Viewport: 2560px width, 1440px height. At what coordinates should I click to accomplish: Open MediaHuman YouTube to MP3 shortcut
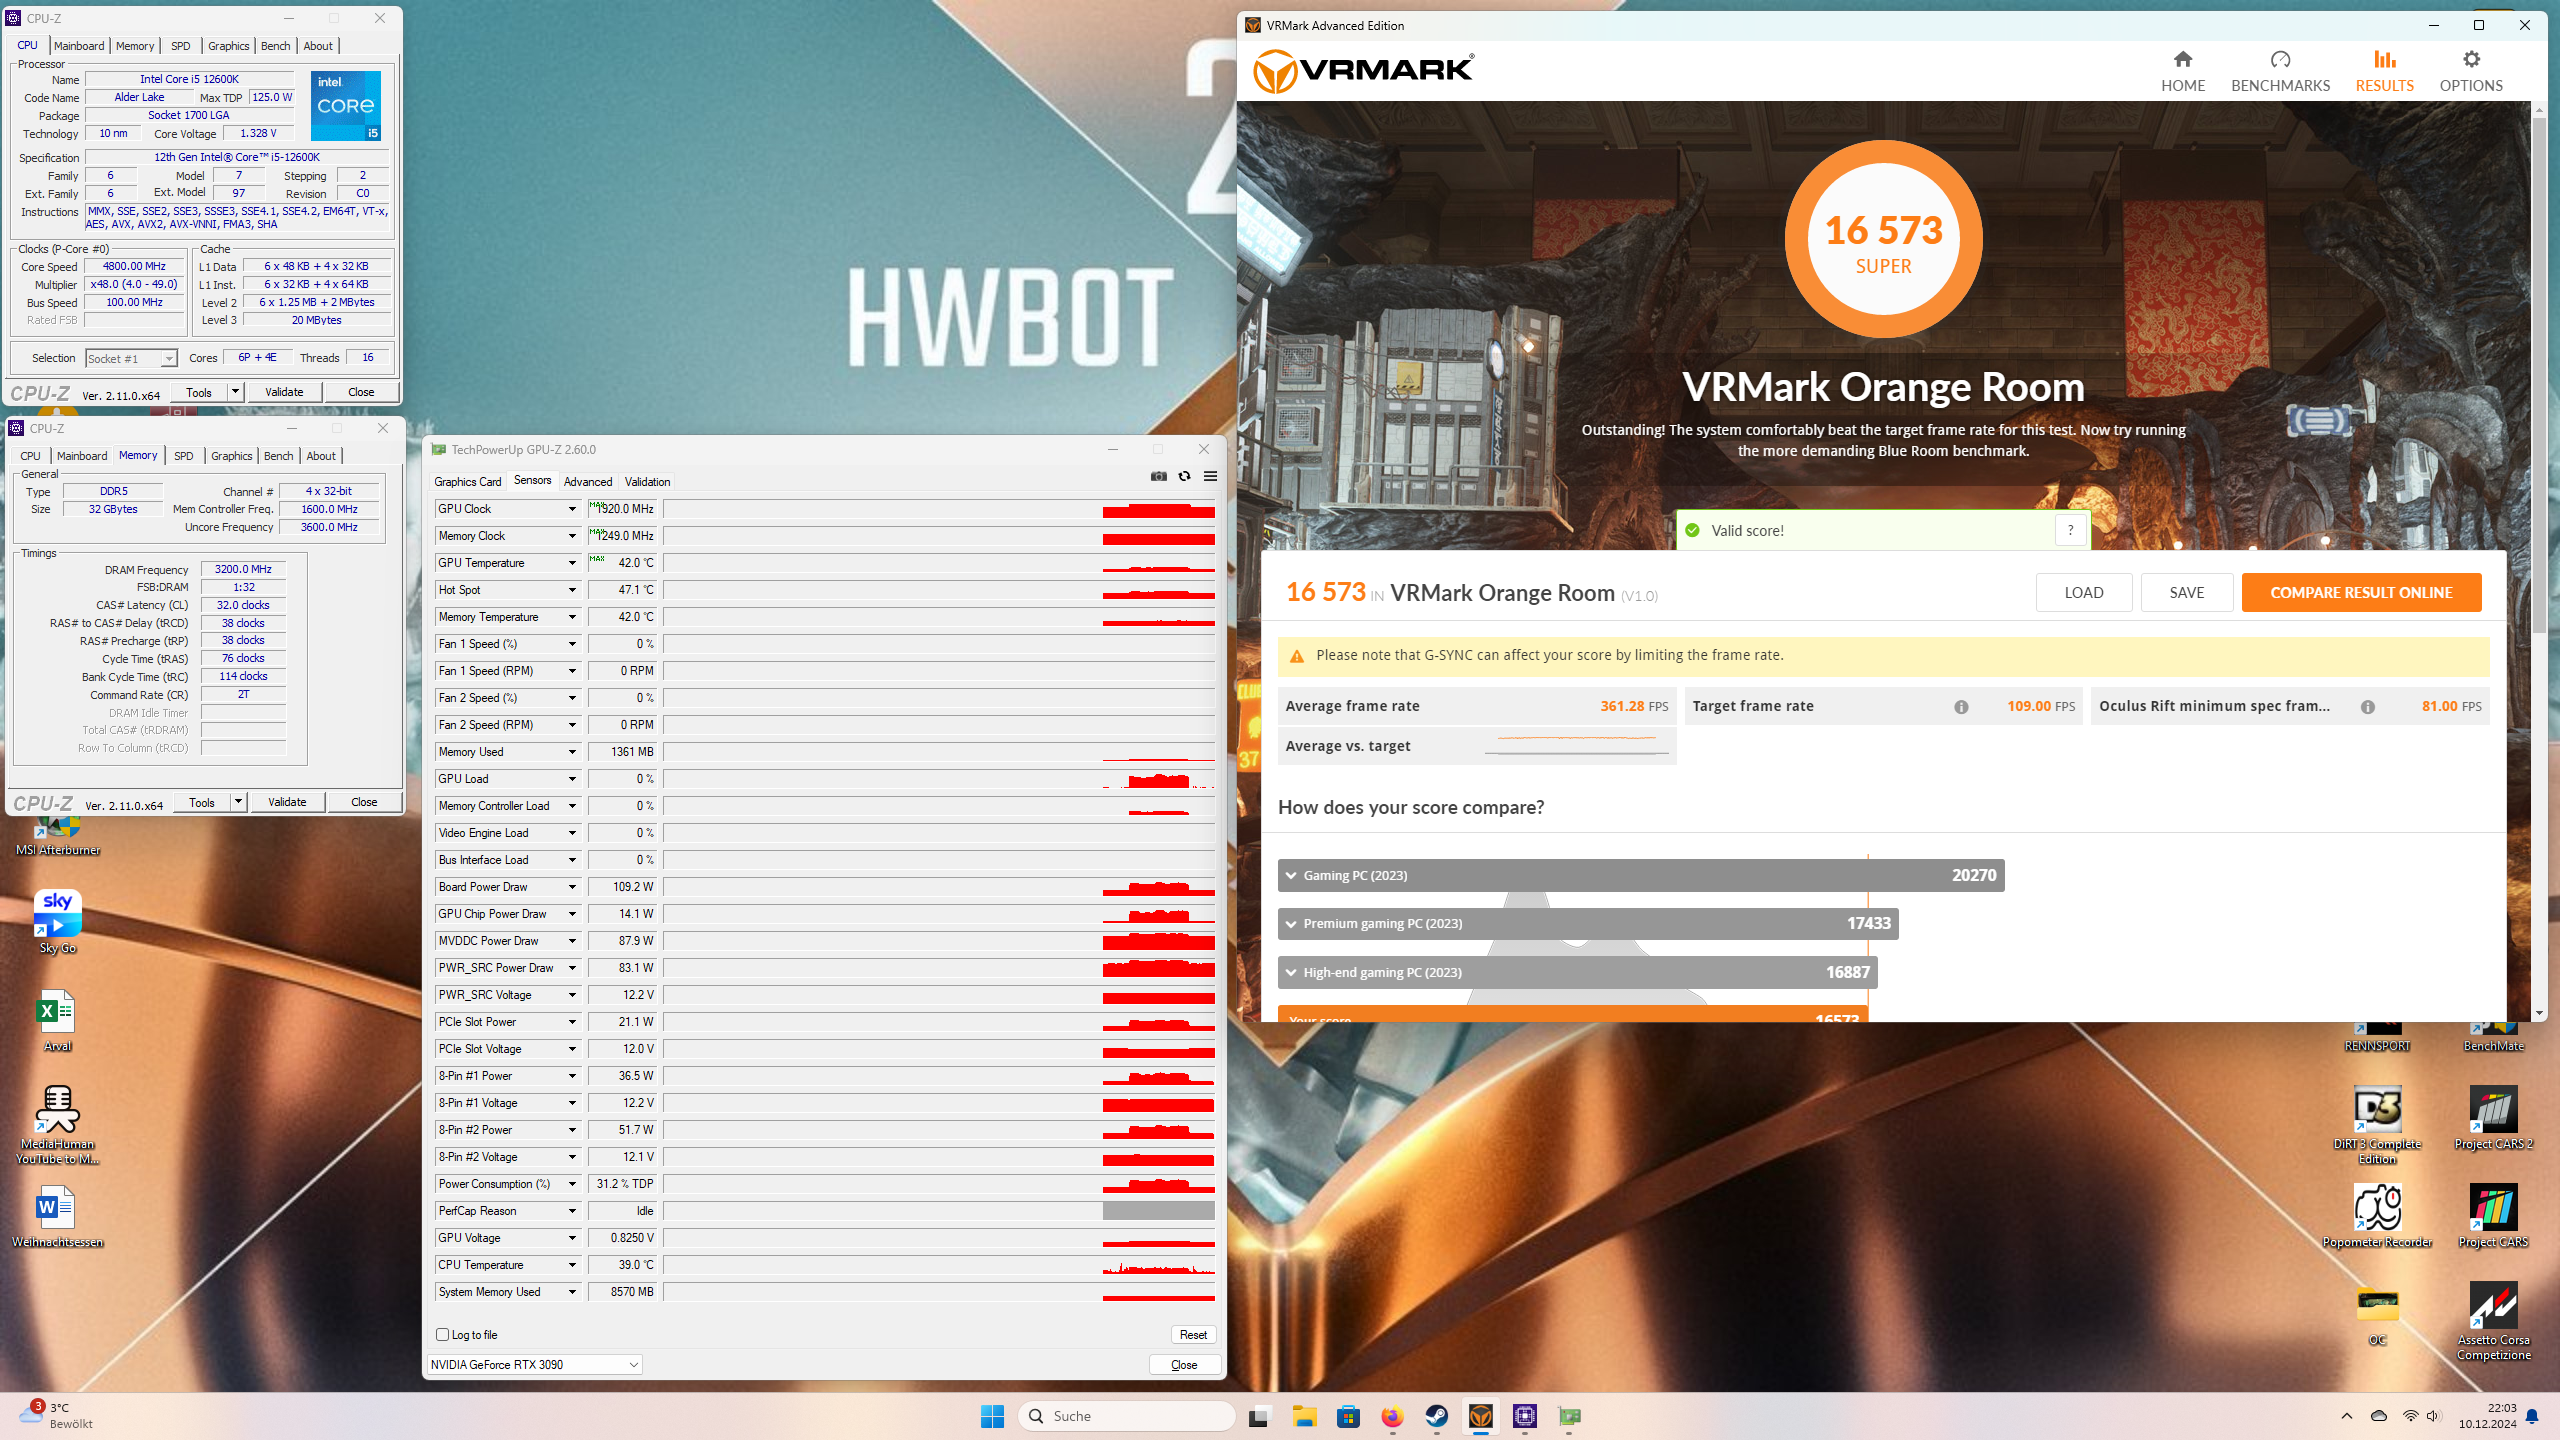pyautogui.click(x=58, y=1125)
